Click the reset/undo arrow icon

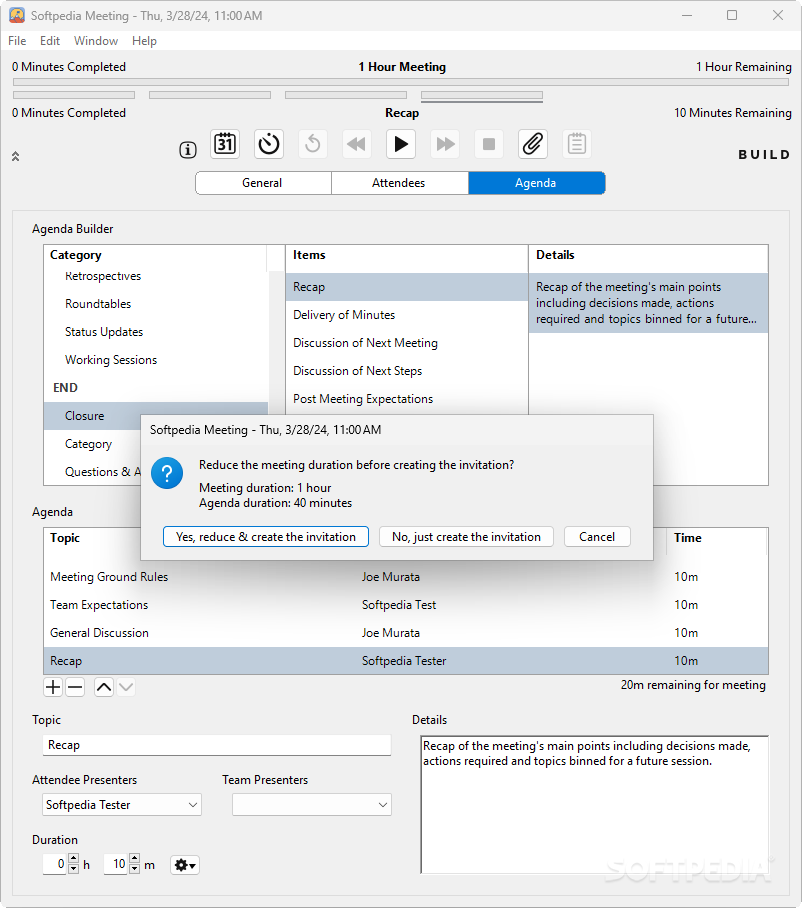[x=313, y=144]
